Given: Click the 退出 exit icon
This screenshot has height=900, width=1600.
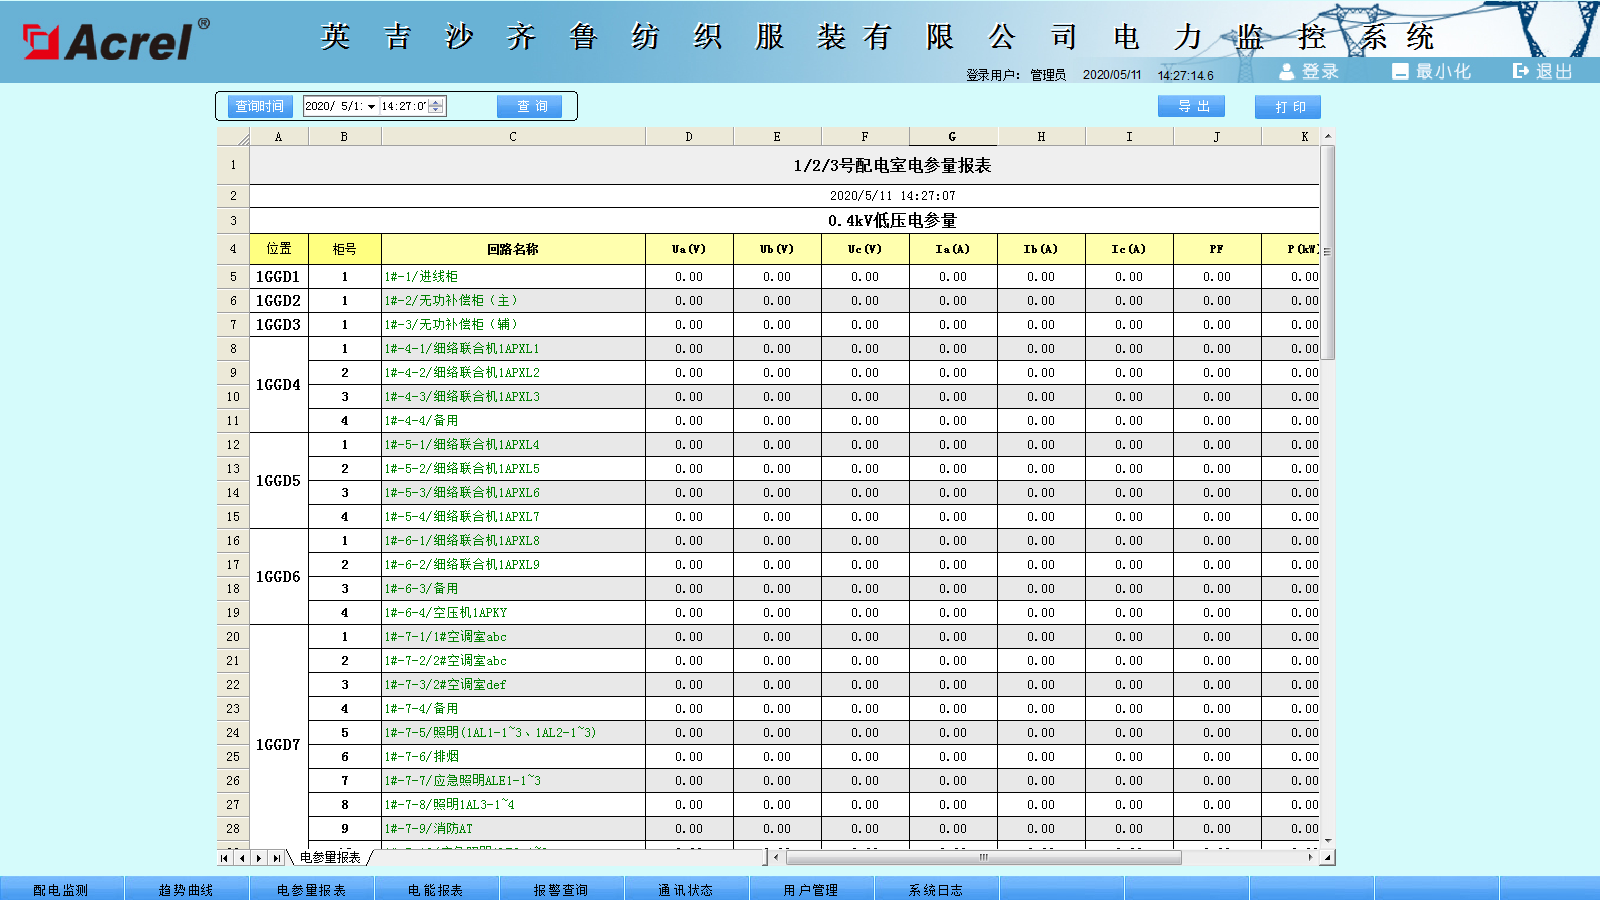Looking at the screenshot, I should 1521,71.
